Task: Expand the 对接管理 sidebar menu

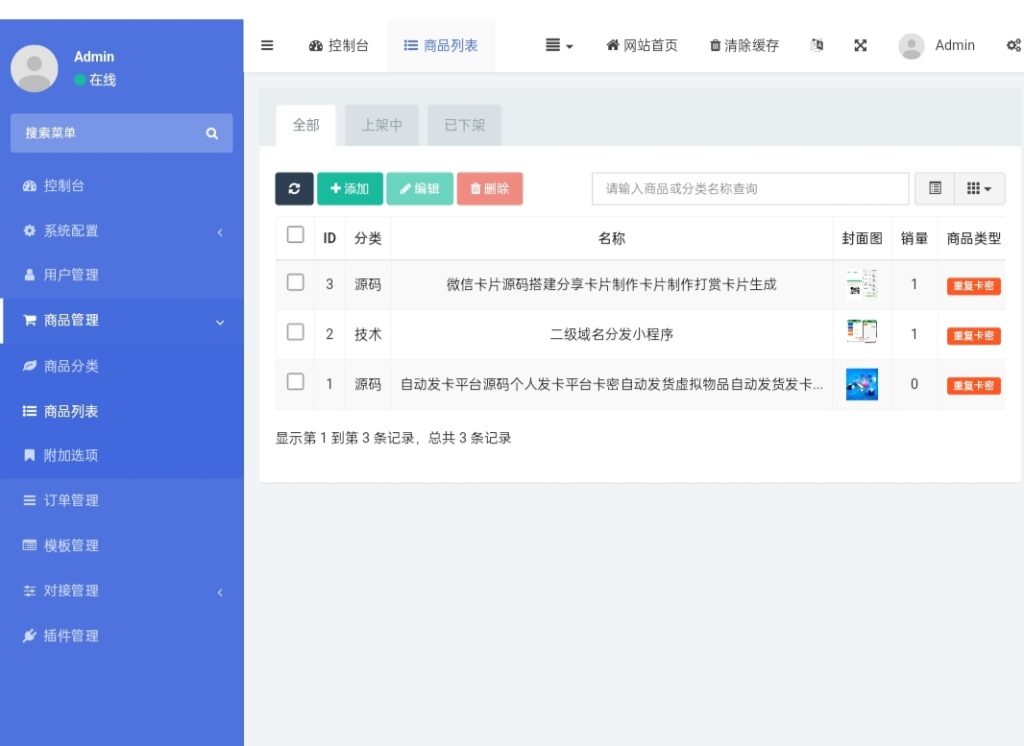Action: (121, 591)
